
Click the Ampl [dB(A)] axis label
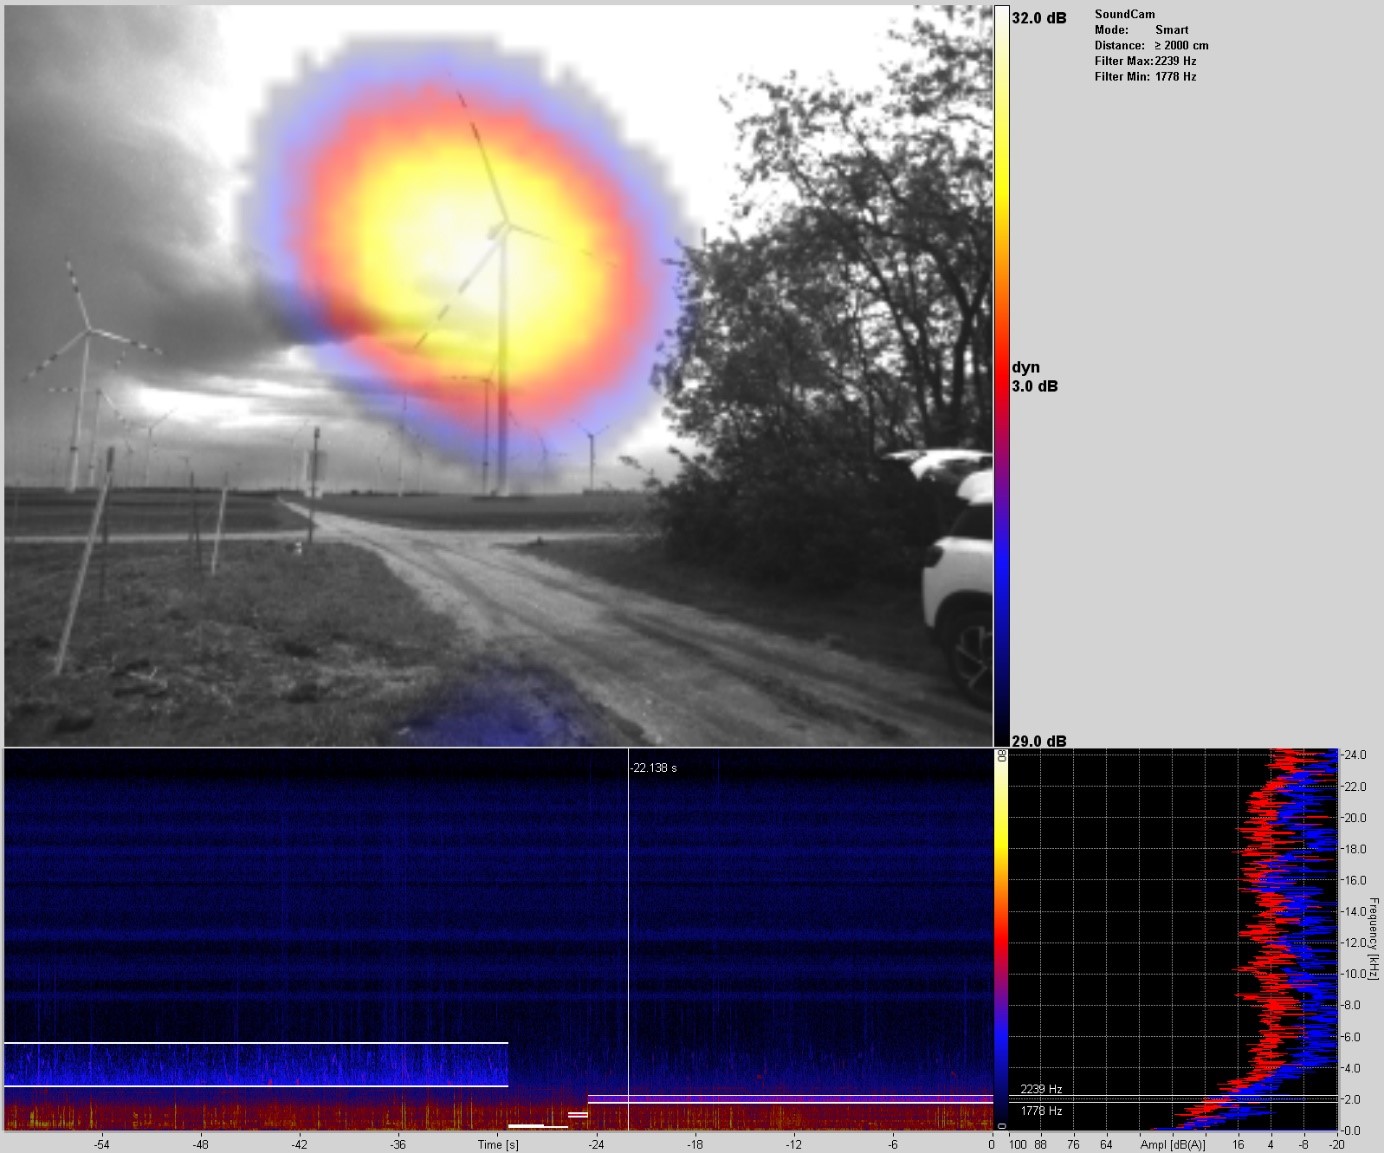pyautogui.click(x=1172, y=1145)
